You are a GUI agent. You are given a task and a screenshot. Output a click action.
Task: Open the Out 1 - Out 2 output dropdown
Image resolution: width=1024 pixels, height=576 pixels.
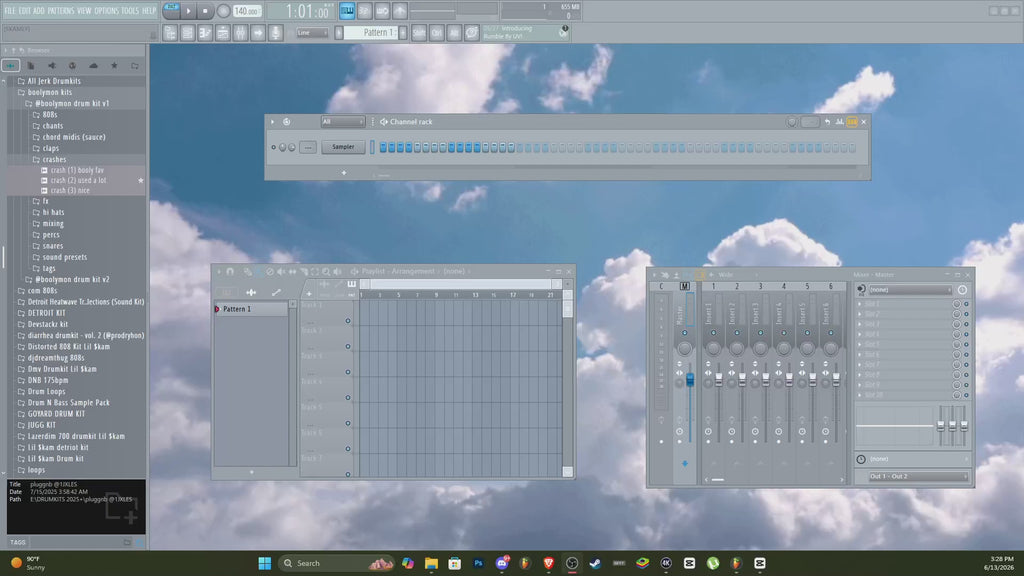tap(917, 476)
